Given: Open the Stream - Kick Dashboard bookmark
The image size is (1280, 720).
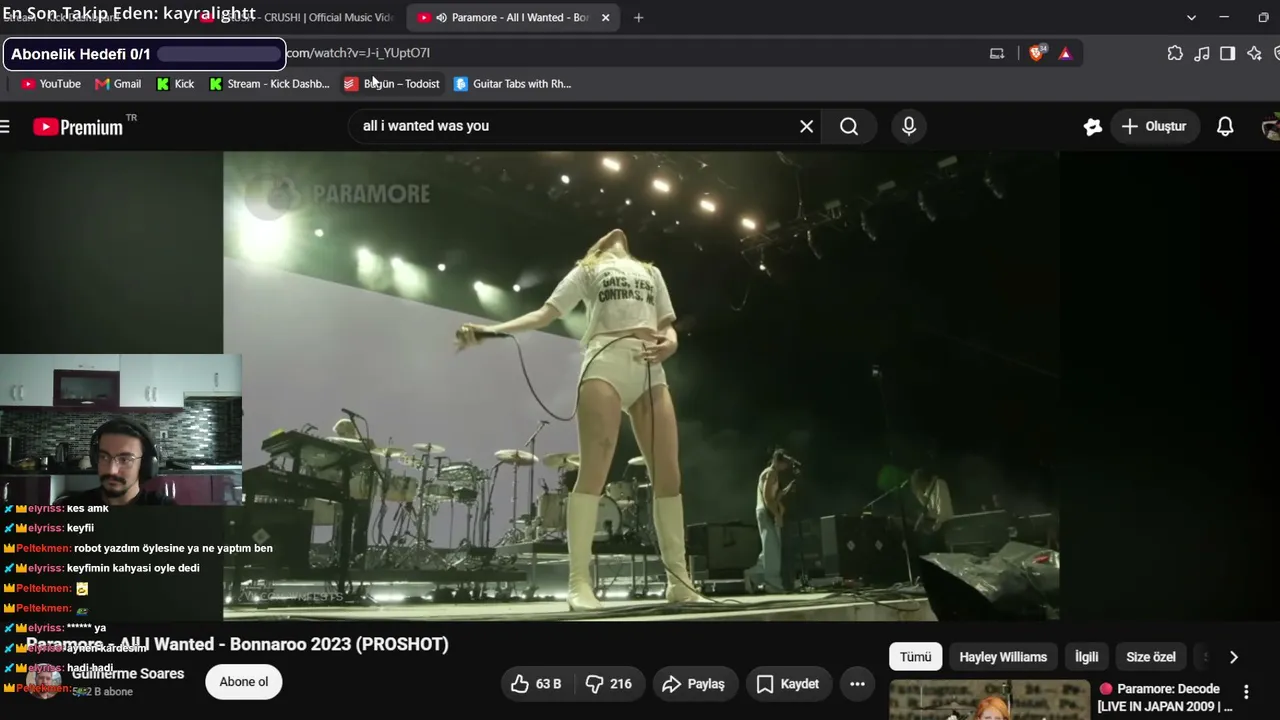Looking at the screenshot, I should pos(269,84).
